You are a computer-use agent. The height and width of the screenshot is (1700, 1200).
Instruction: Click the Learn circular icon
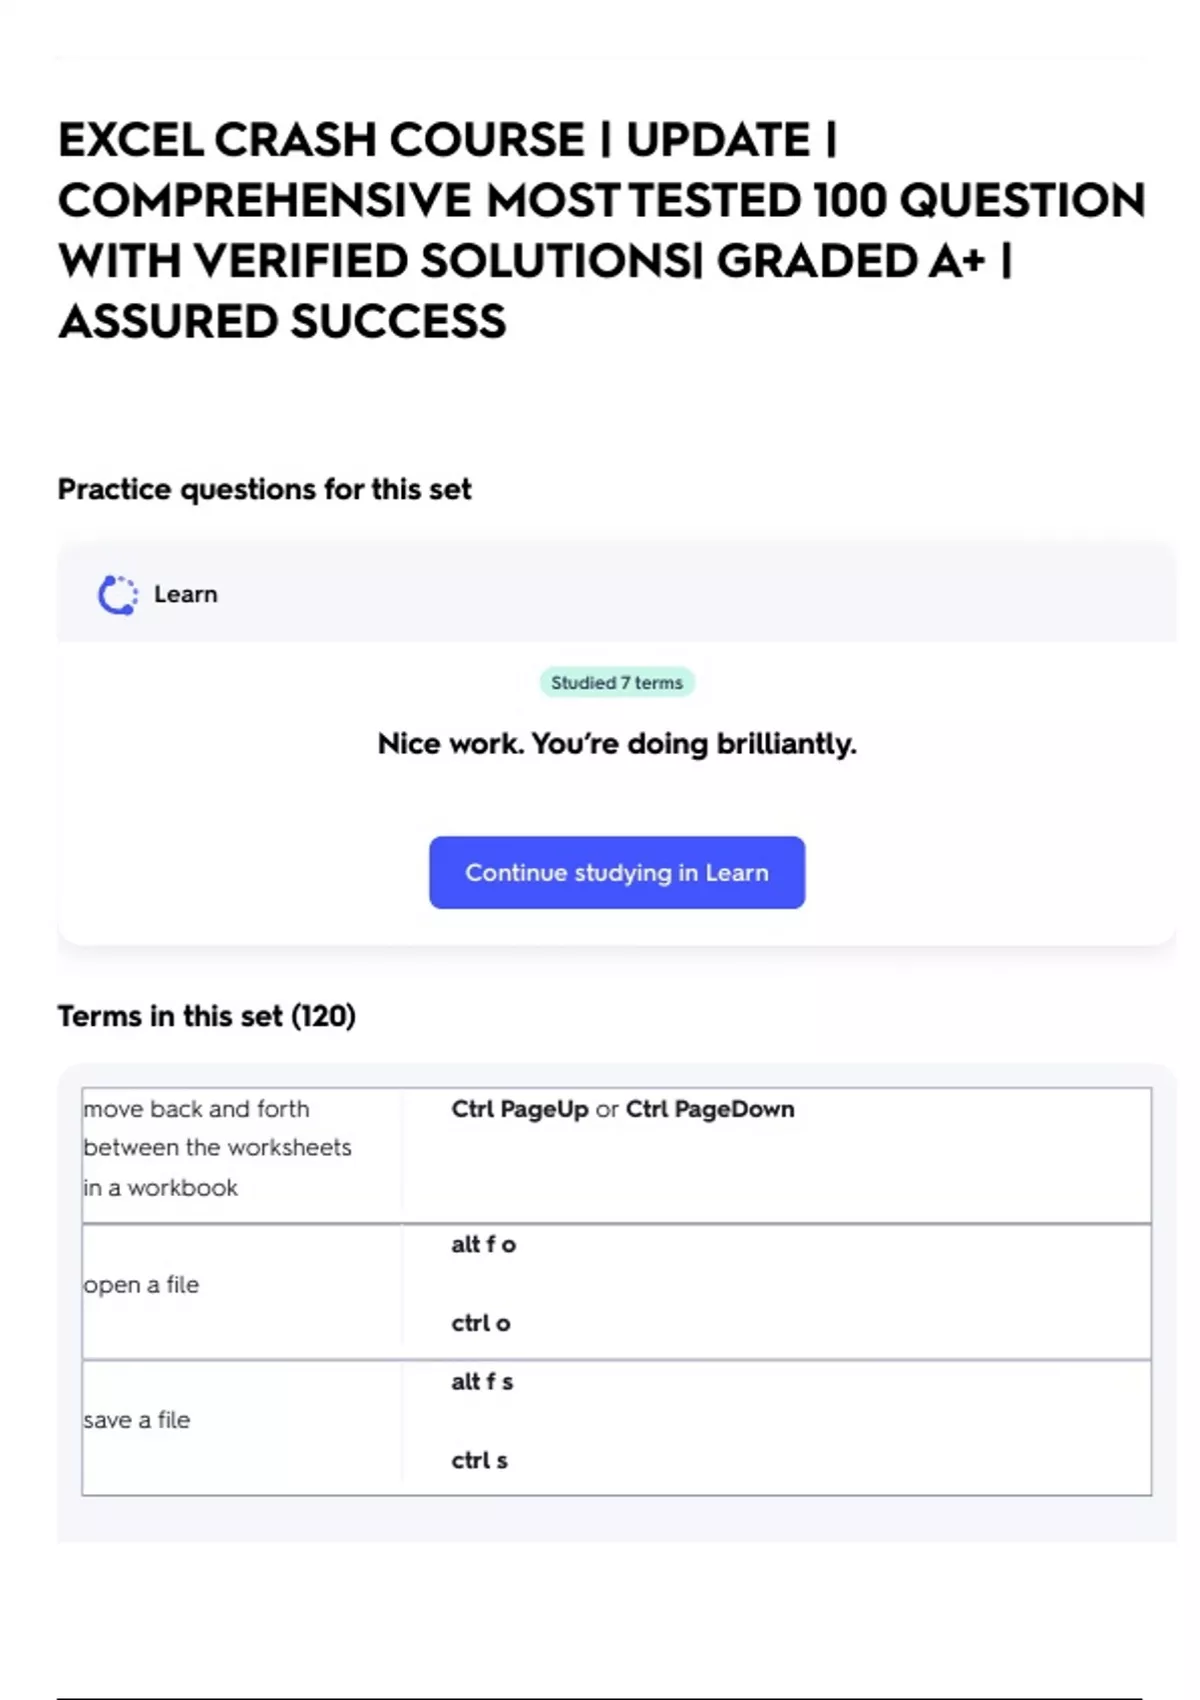pos(118,595)
